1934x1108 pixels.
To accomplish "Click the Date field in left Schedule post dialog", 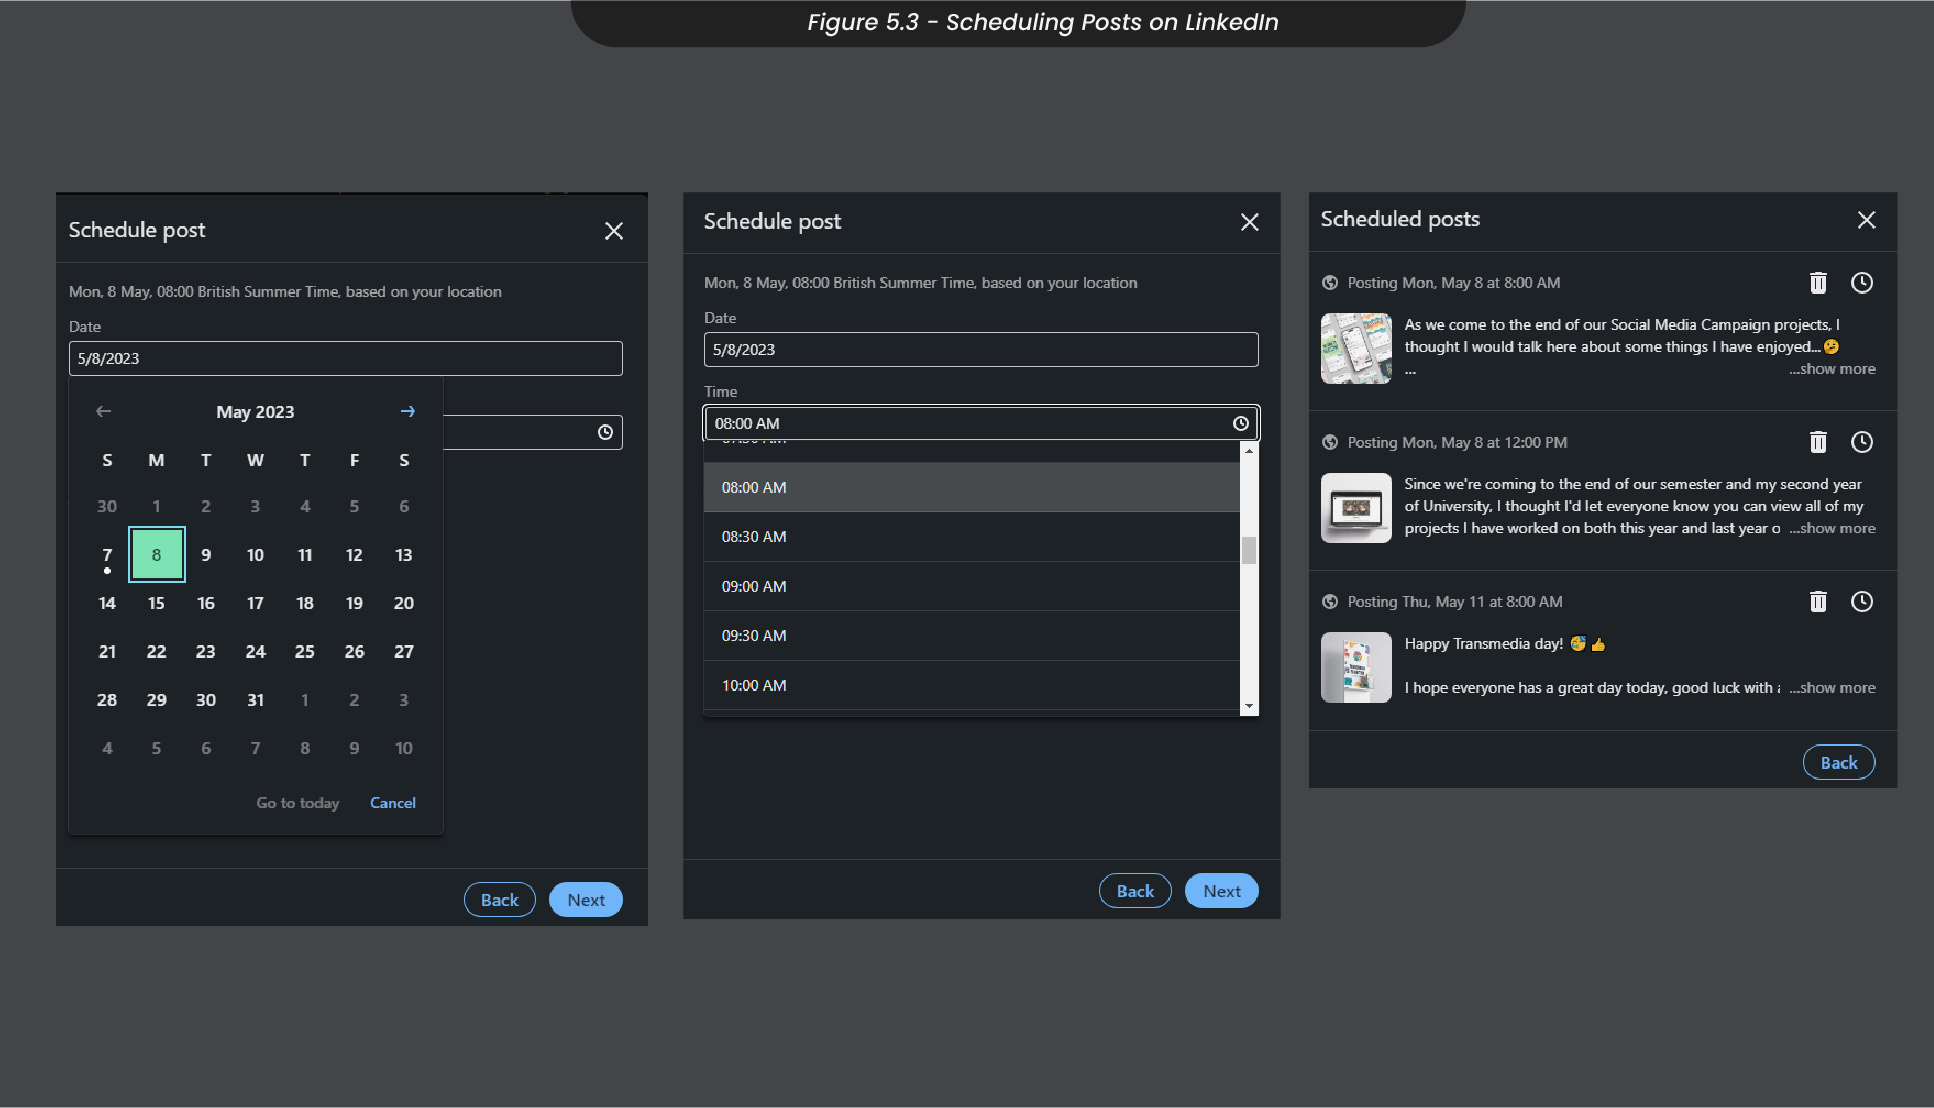I will tap(345, 359).
